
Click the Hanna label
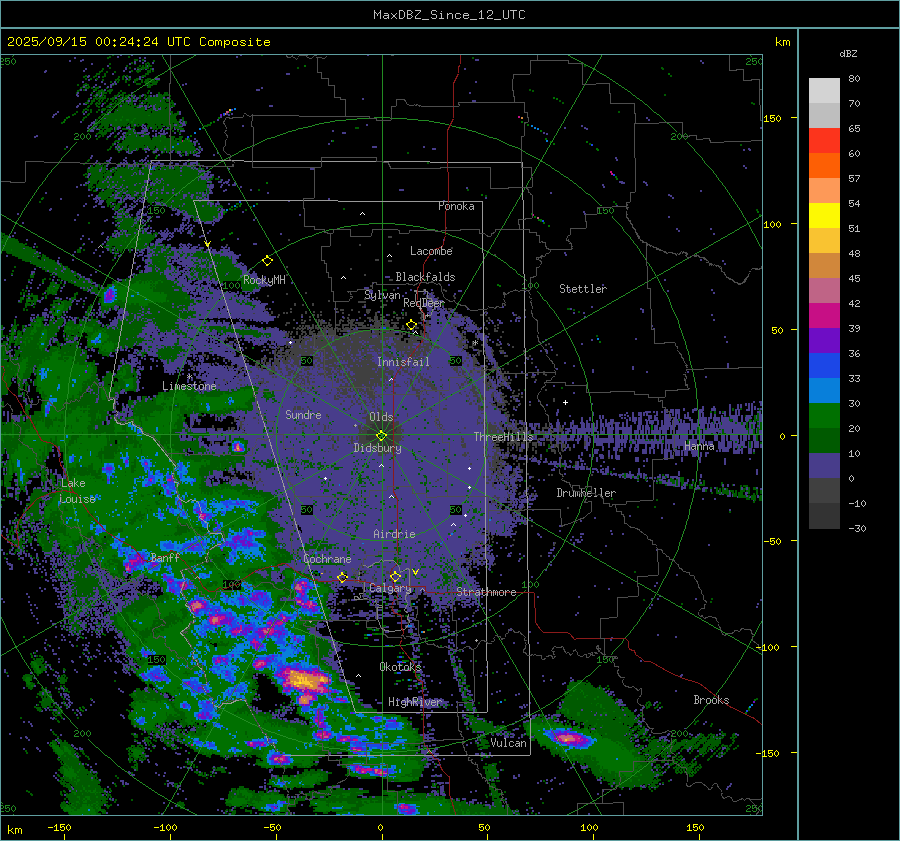pyautogui.click(x=699, y=446)
